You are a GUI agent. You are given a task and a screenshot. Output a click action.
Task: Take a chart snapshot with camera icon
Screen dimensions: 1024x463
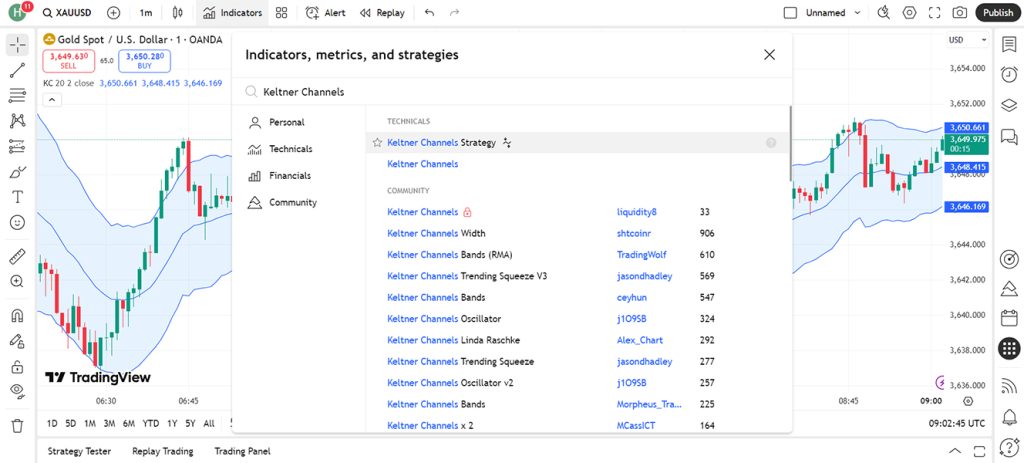point(959,12)
